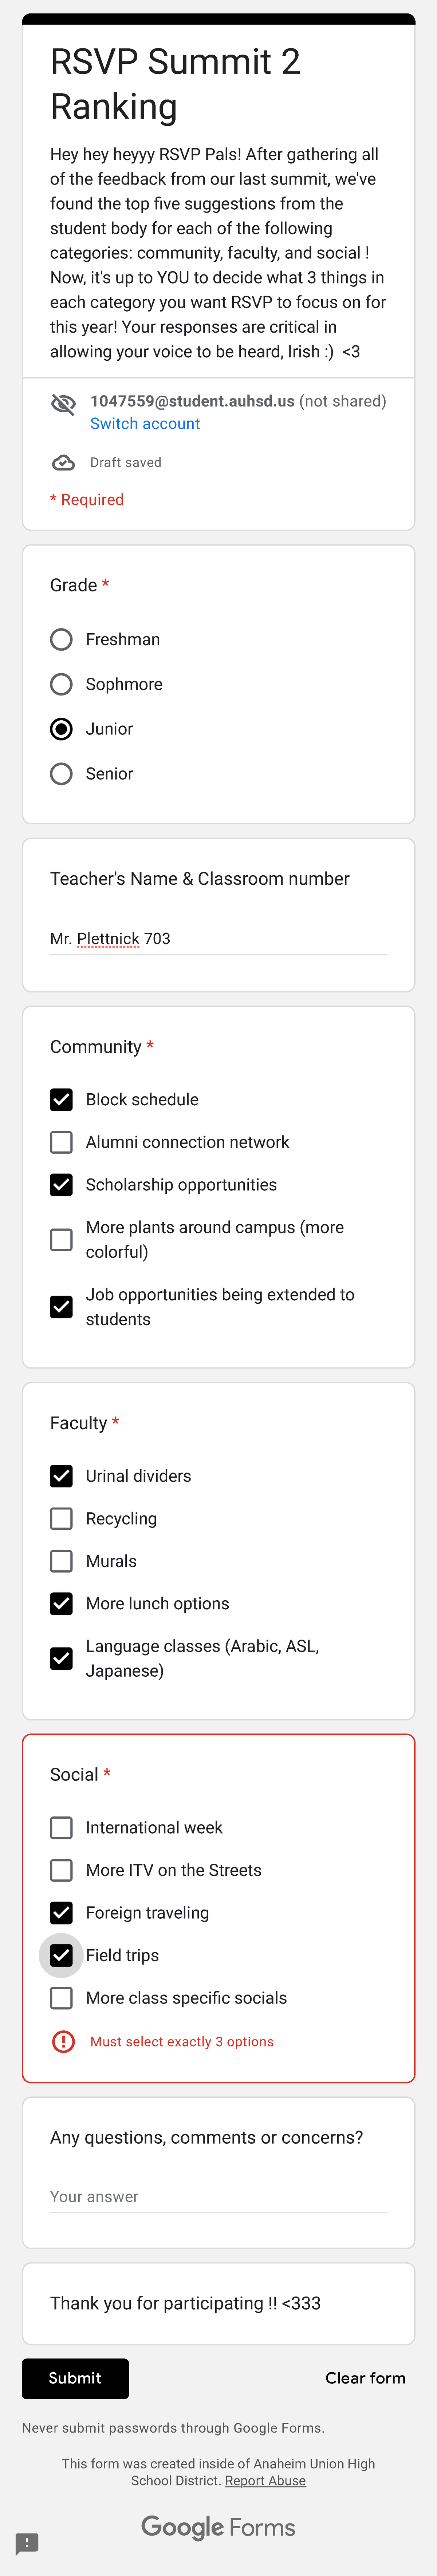Tick the International week checkbox
This screenshot has height=2576, width=437.
61,1827
